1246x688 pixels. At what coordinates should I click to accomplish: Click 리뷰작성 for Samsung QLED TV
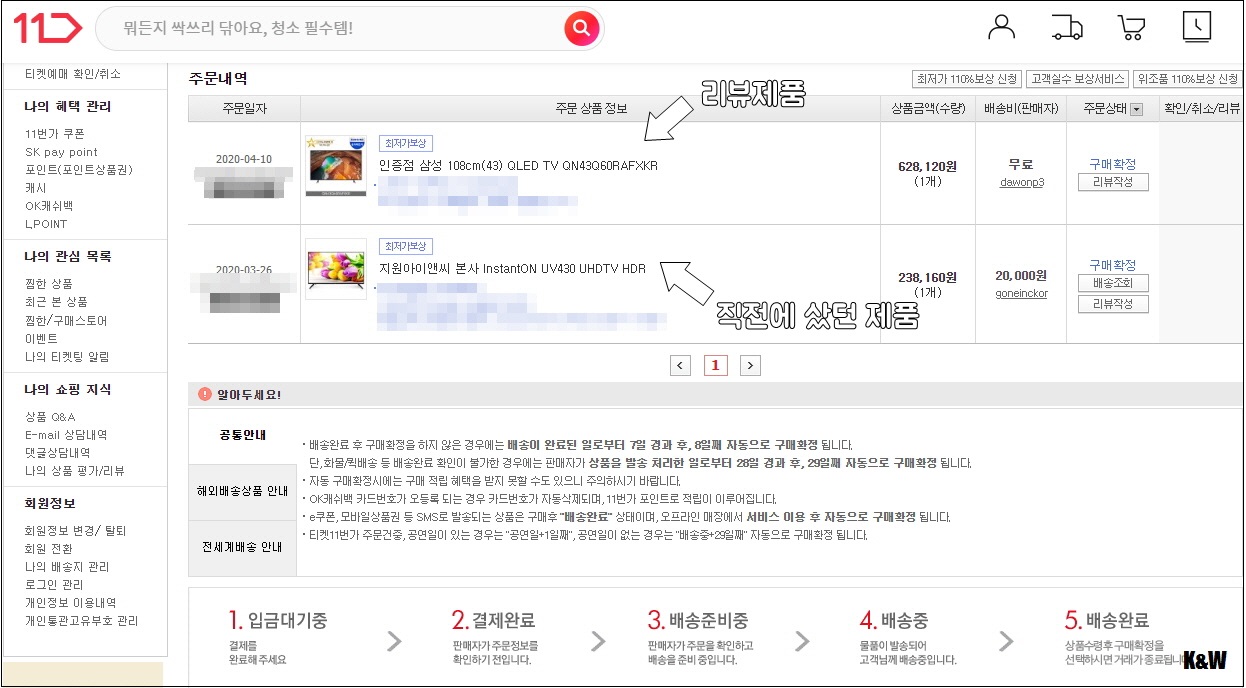(x=1113, y=182)
